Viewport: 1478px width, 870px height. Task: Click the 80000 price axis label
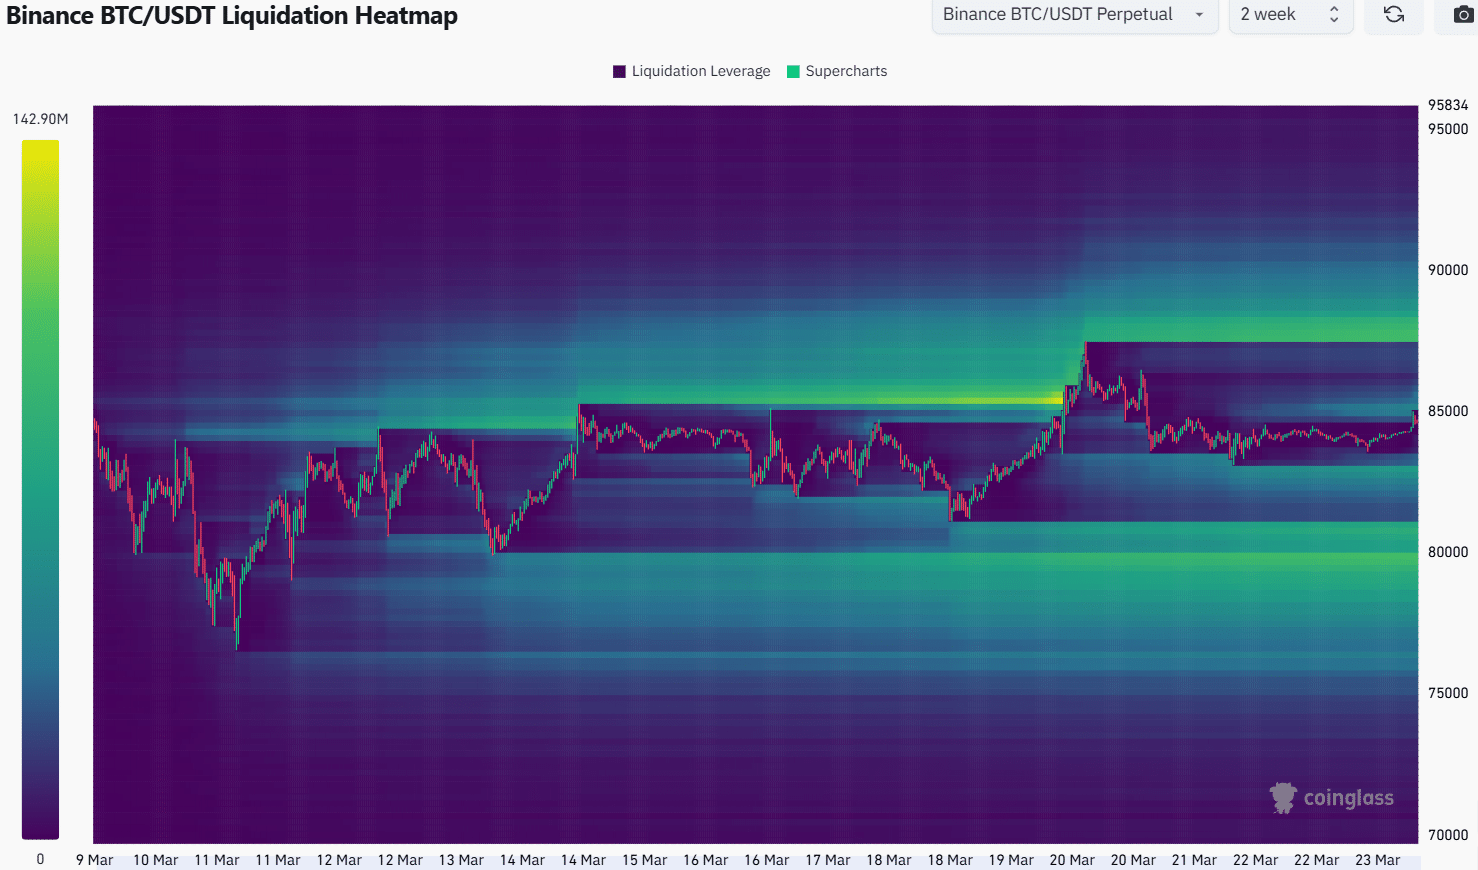tap(1448, 552)
